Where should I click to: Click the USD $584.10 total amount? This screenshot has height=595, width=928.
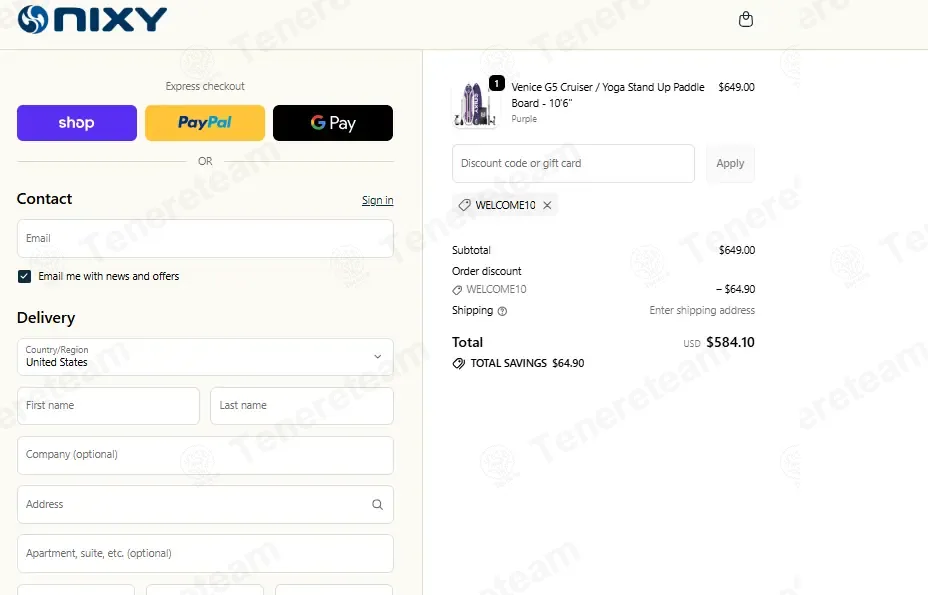click(719, 342)
